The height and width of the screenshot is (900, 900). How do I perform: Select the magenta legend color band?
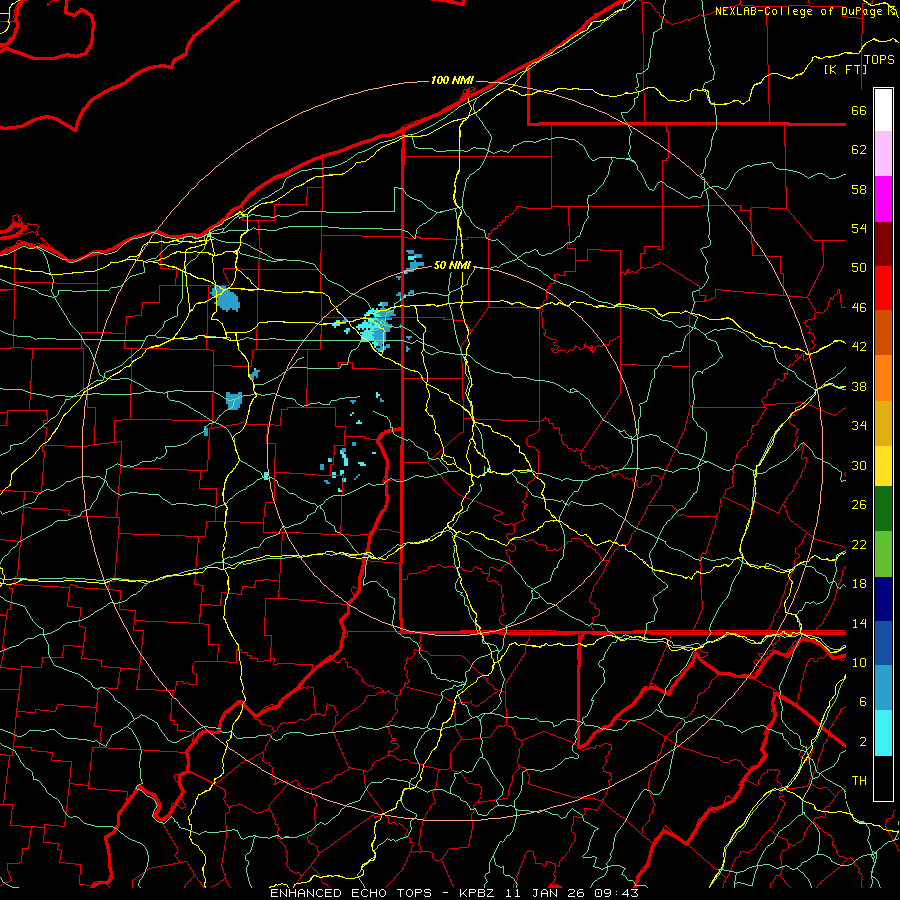click(x=883, y=199)
